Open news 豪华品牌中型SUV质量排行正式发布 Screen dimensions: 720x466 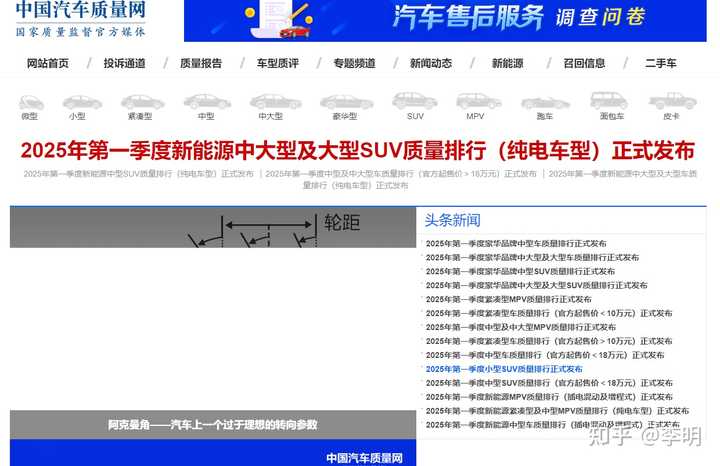point(520,271)
